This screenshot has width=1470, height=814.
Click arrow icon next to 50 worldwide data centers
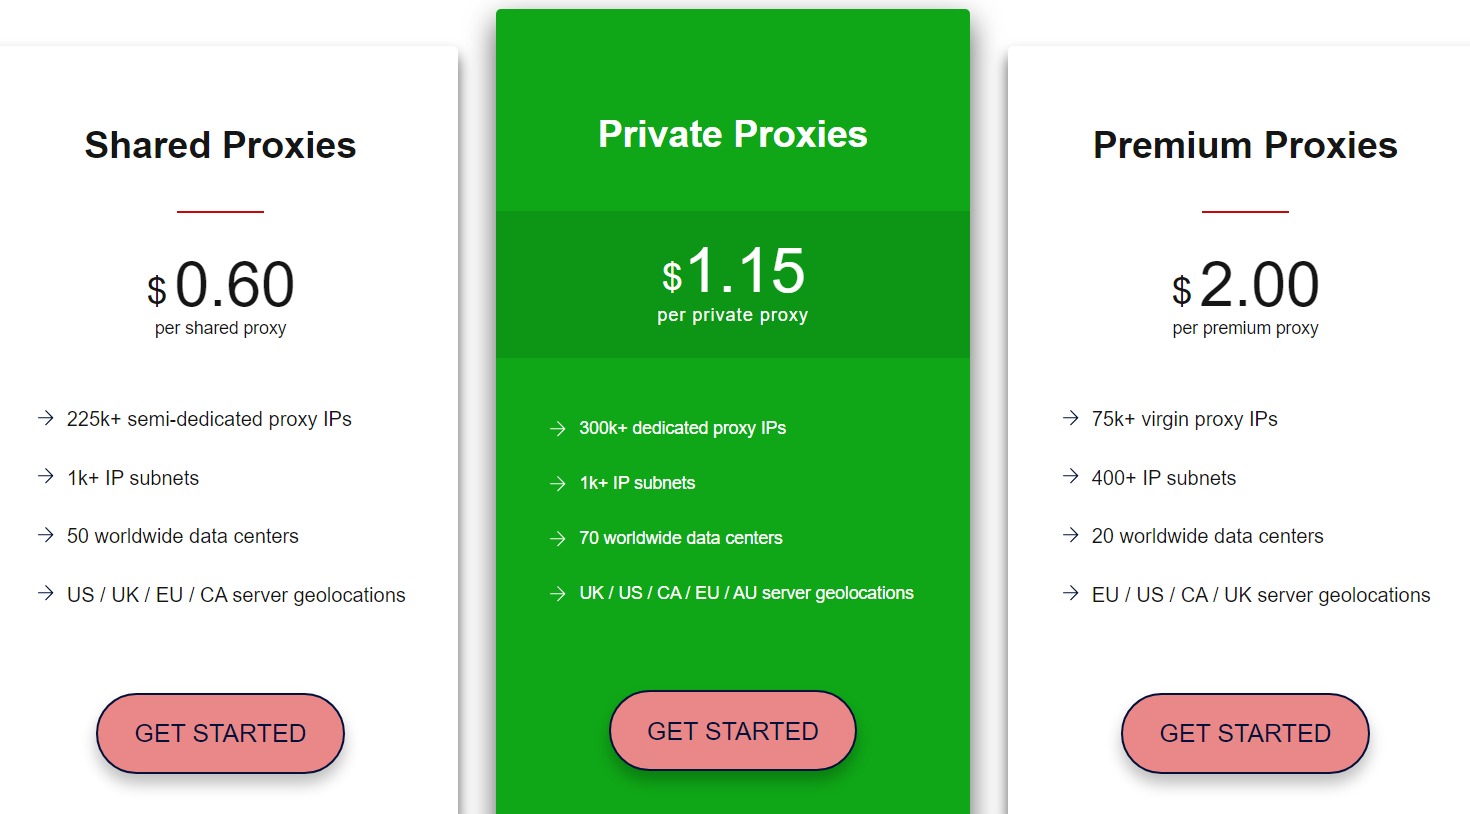click(x=45, y=535)
